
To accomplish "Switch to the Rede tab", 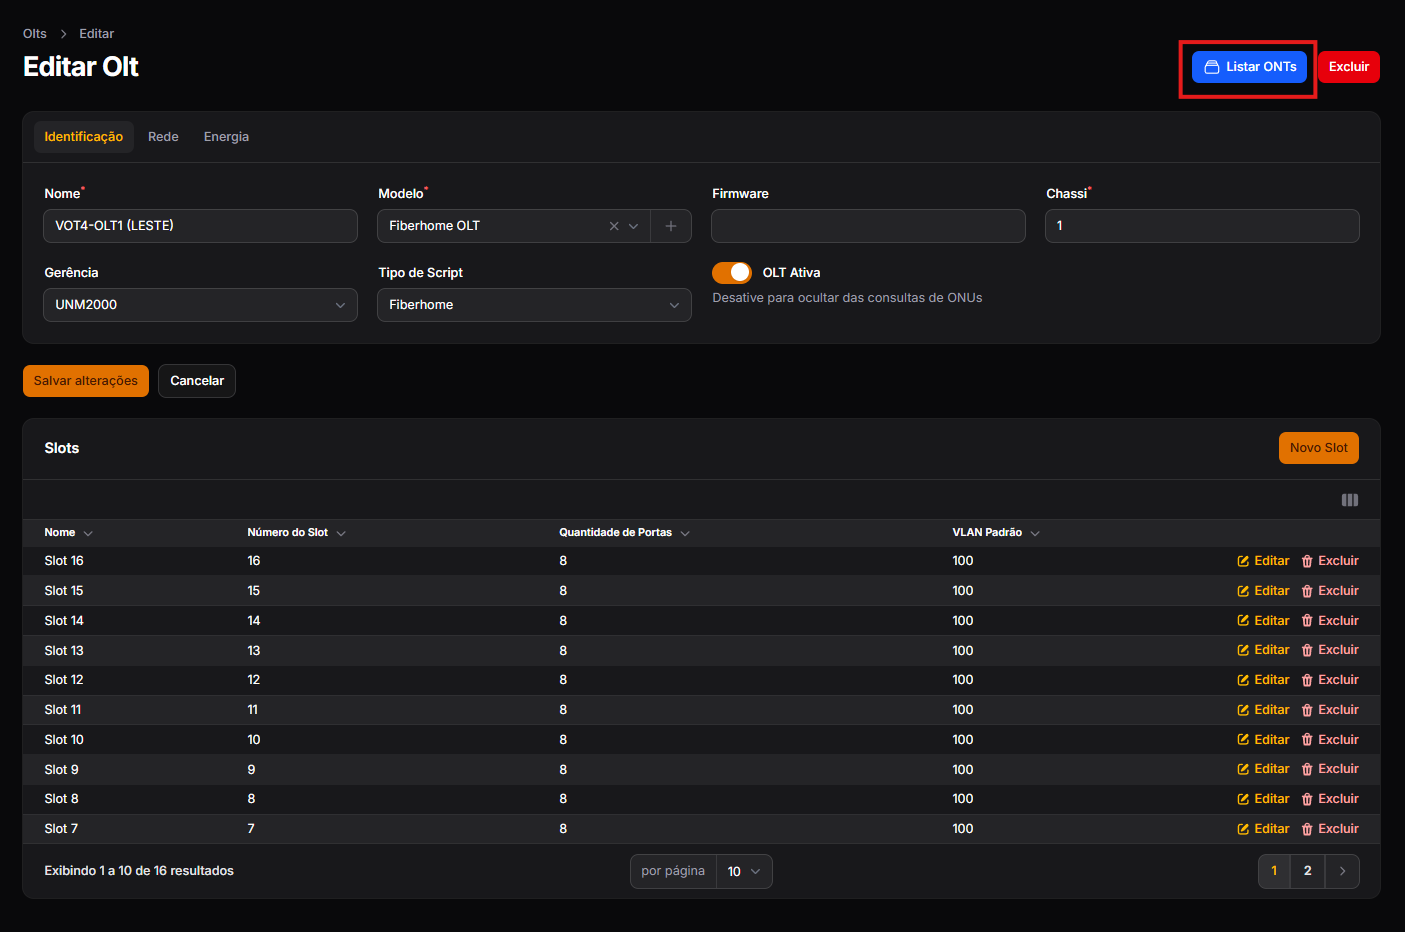I will pyautogui.click(x=163, y=137).
